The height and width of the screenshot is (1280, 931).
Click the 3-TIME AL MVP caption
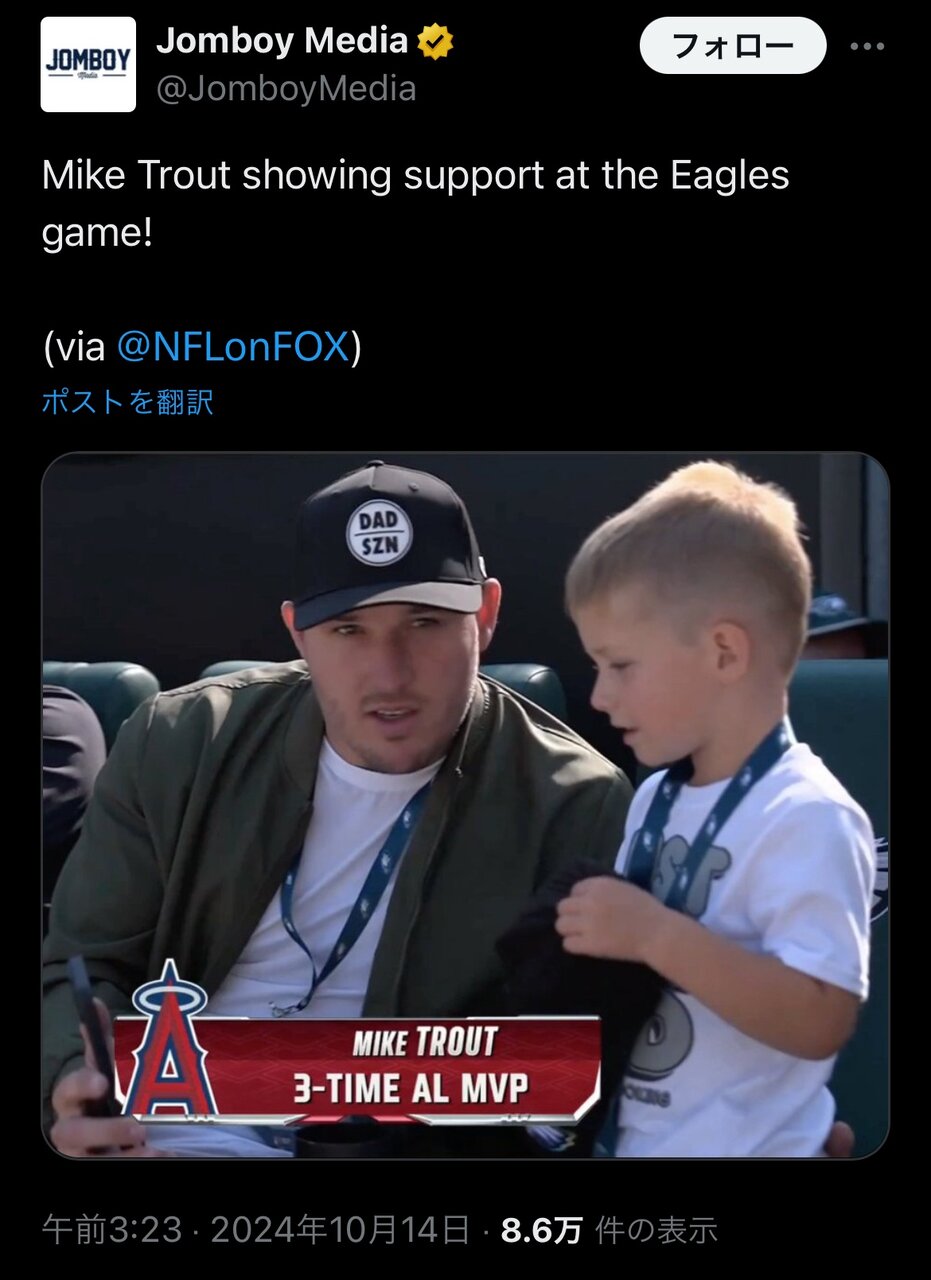click(410, 1088)
